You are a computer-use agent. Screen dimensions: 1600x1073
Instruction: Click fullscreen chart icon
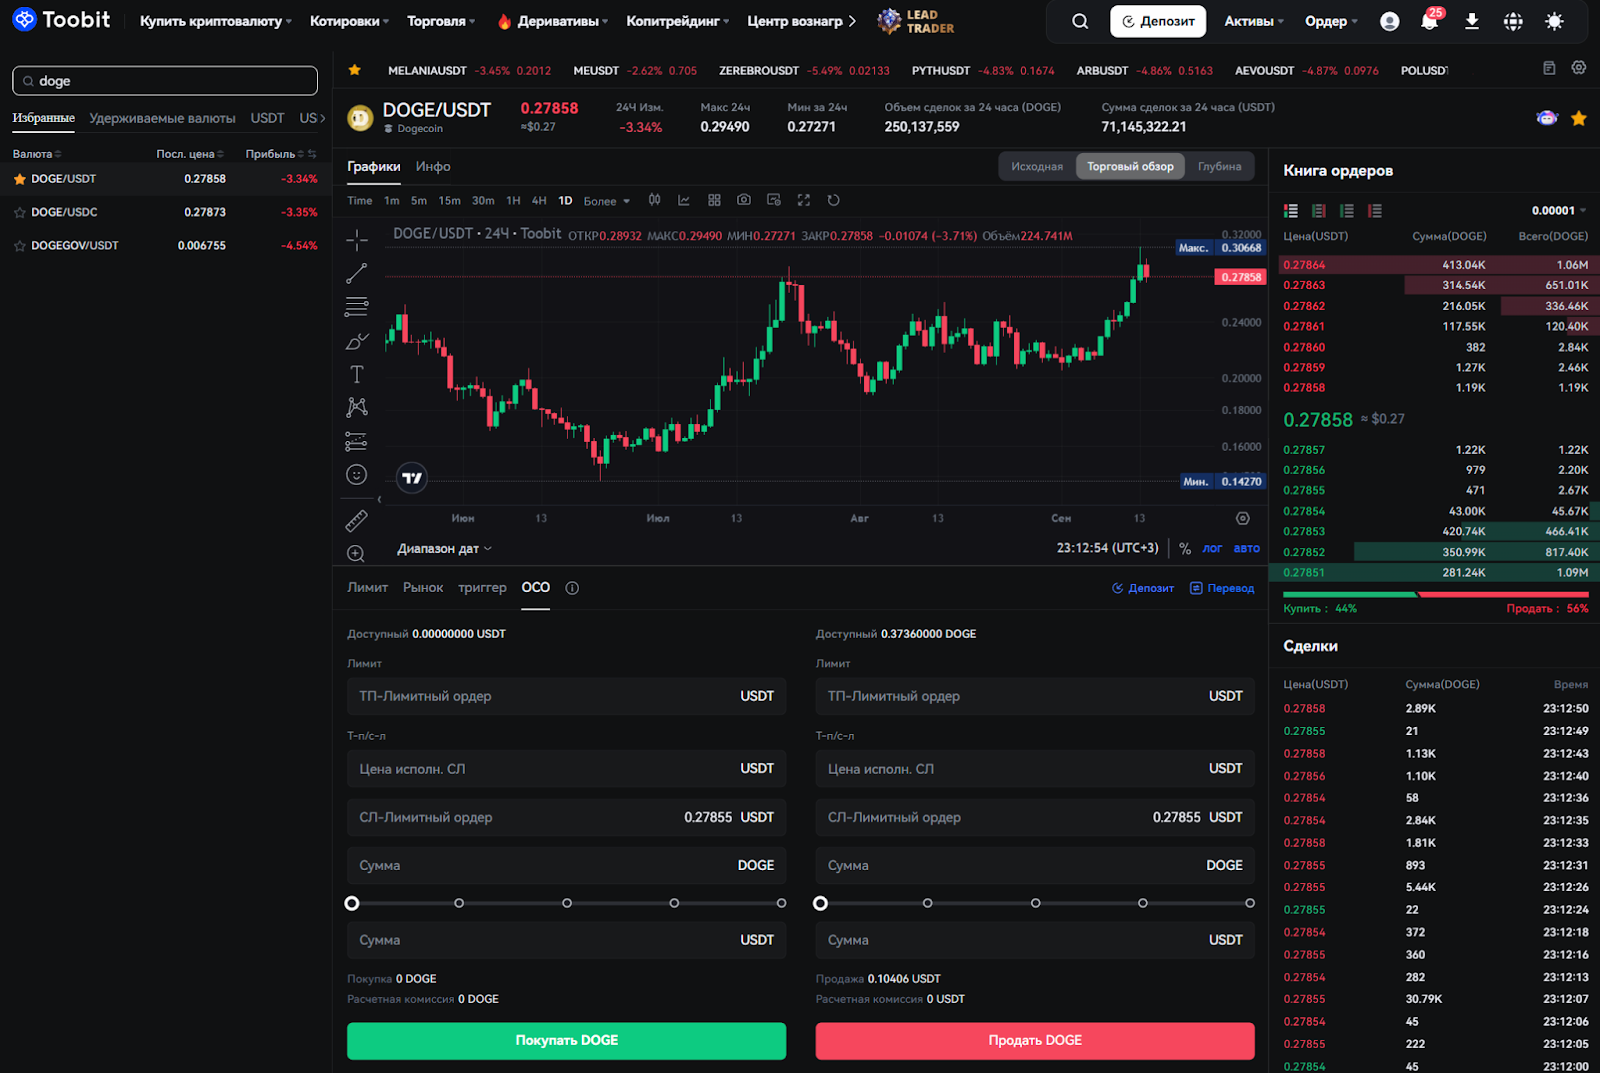(x=804, y=200)
